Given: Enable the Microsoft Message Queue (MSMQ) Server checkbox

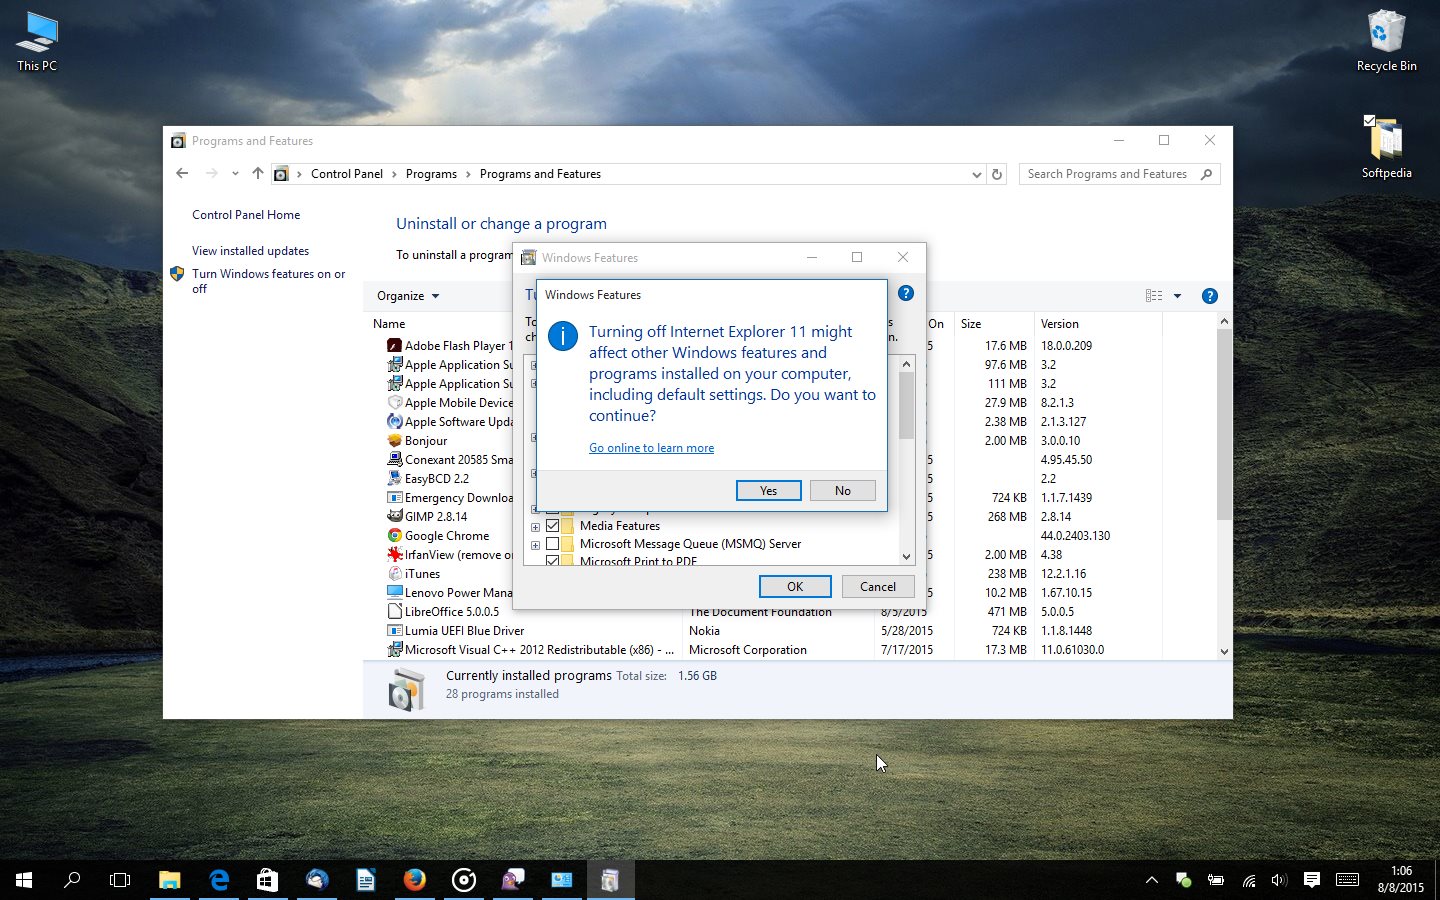Looking at the screenshot, I should [x=552, y=544].
